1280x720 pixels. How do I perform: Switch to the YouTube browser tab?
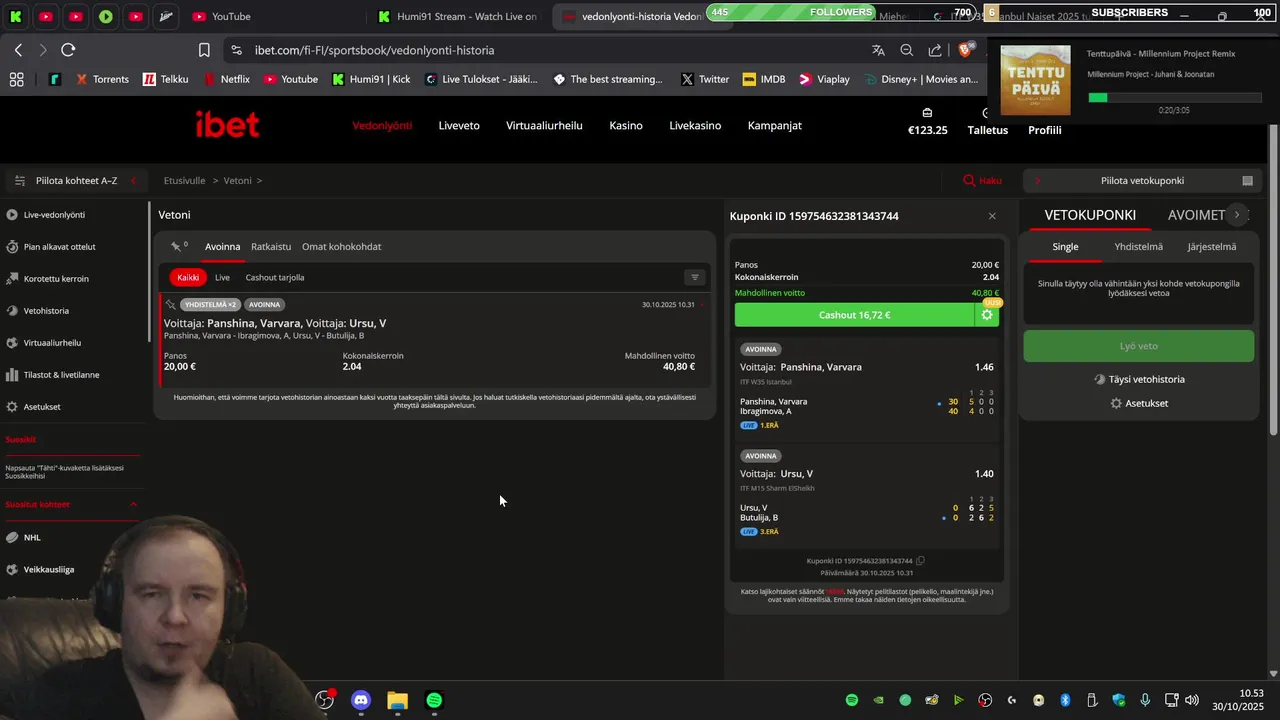[221, 16]
